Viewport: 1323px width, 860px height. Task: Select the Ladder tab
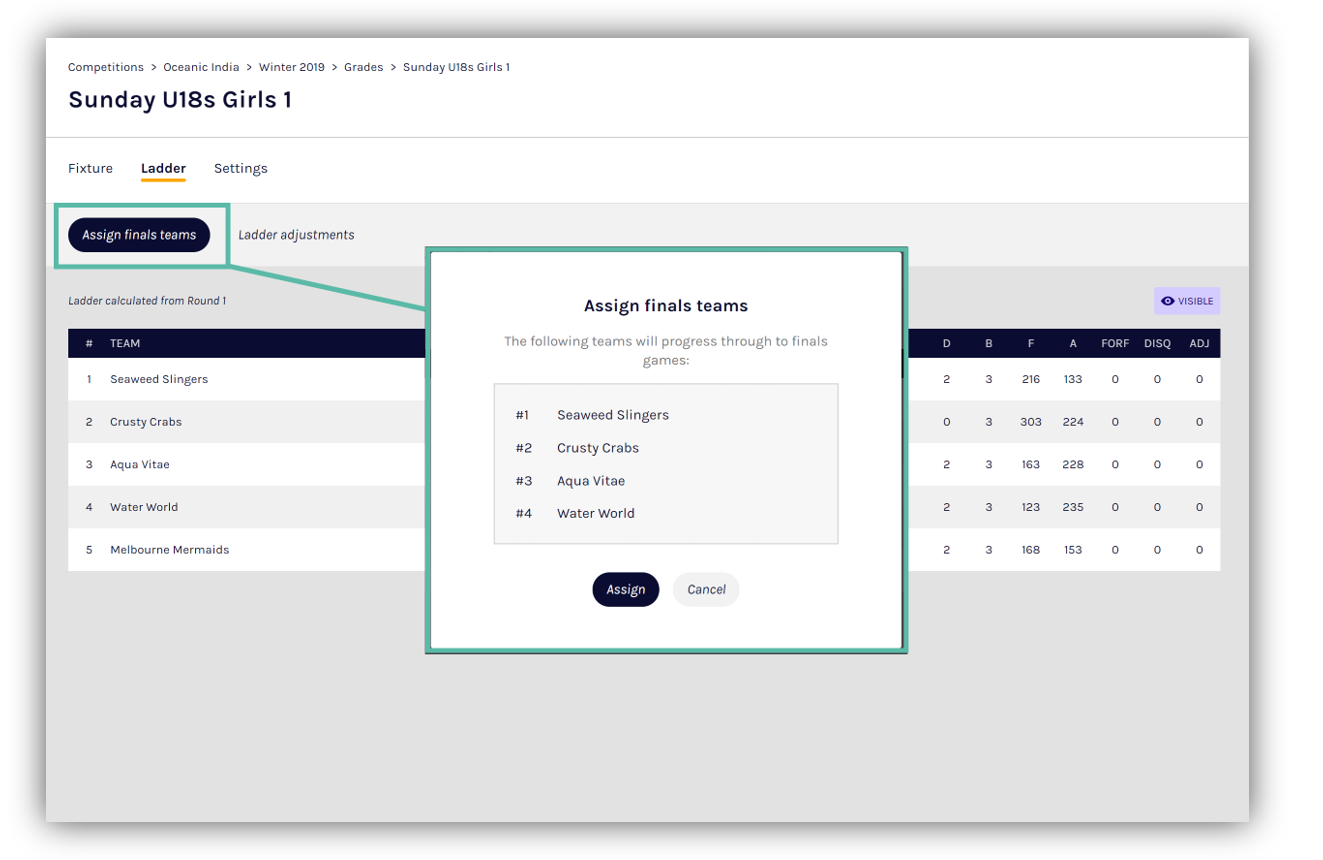163,168
